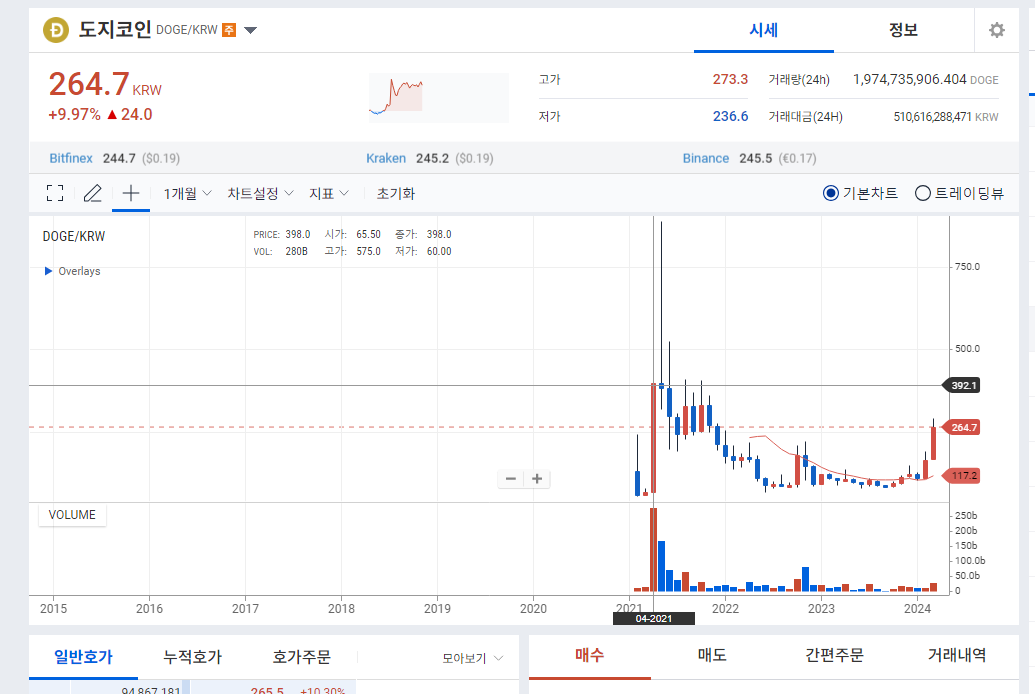Click the 1,974,735,906.404 DOGE volume

pyautogui.click(x=925, y=79)
